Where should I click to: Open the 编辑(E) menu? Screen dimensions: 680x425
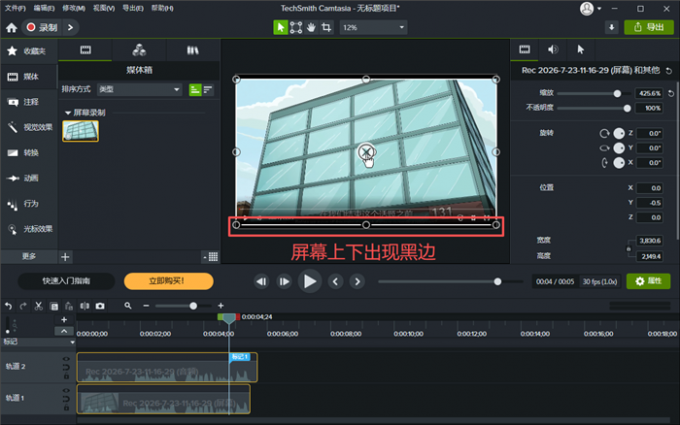click(44, 8)
